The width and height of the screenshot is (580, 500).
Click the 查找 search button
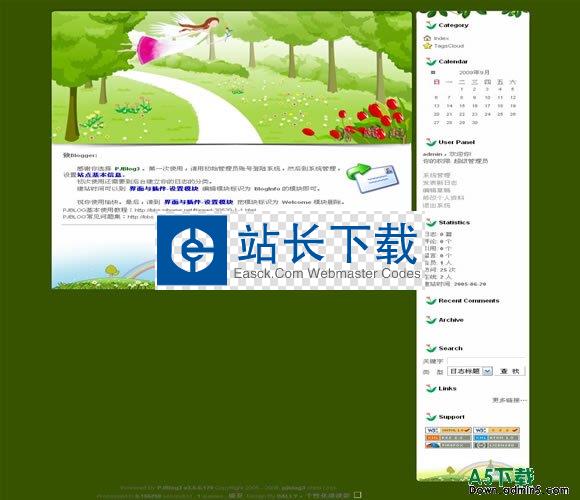(510, 371)
